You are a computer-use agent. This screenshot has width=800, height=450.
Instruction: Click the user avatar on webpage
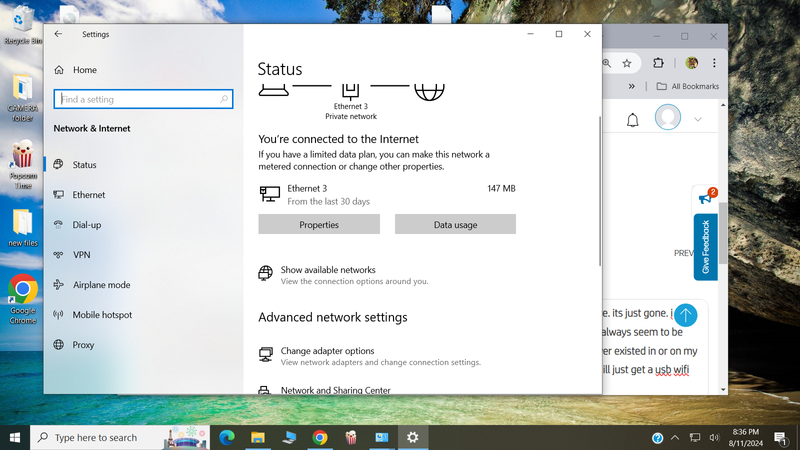coord(668,117)
